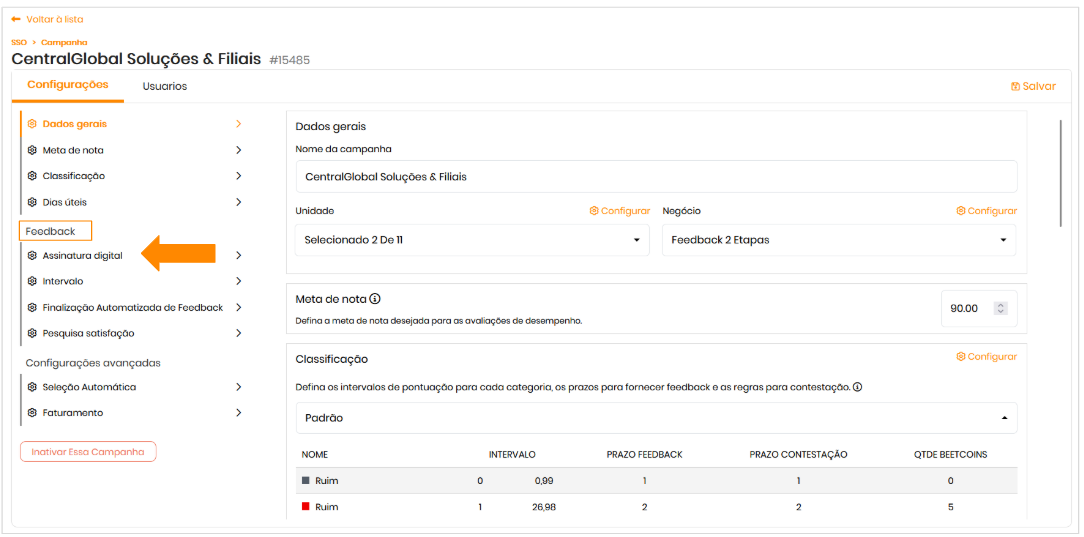Expand the Dias úteis chevron arrow
The width and height of the screenshot is (1084, 537).
(238, 202)
